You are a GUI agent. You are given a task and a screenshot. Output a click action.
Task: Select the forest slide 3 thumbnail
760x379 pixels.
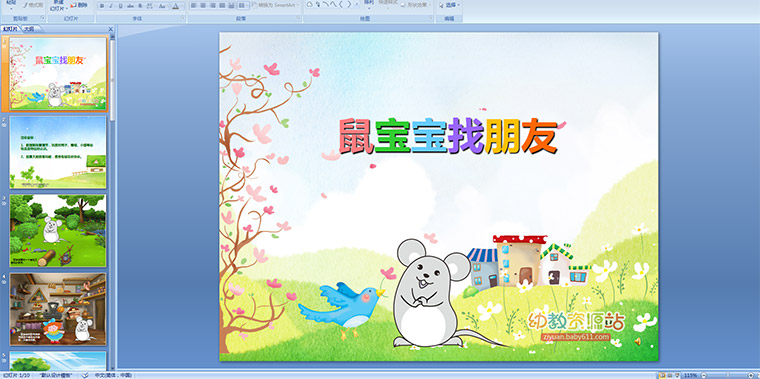[58, 231]
